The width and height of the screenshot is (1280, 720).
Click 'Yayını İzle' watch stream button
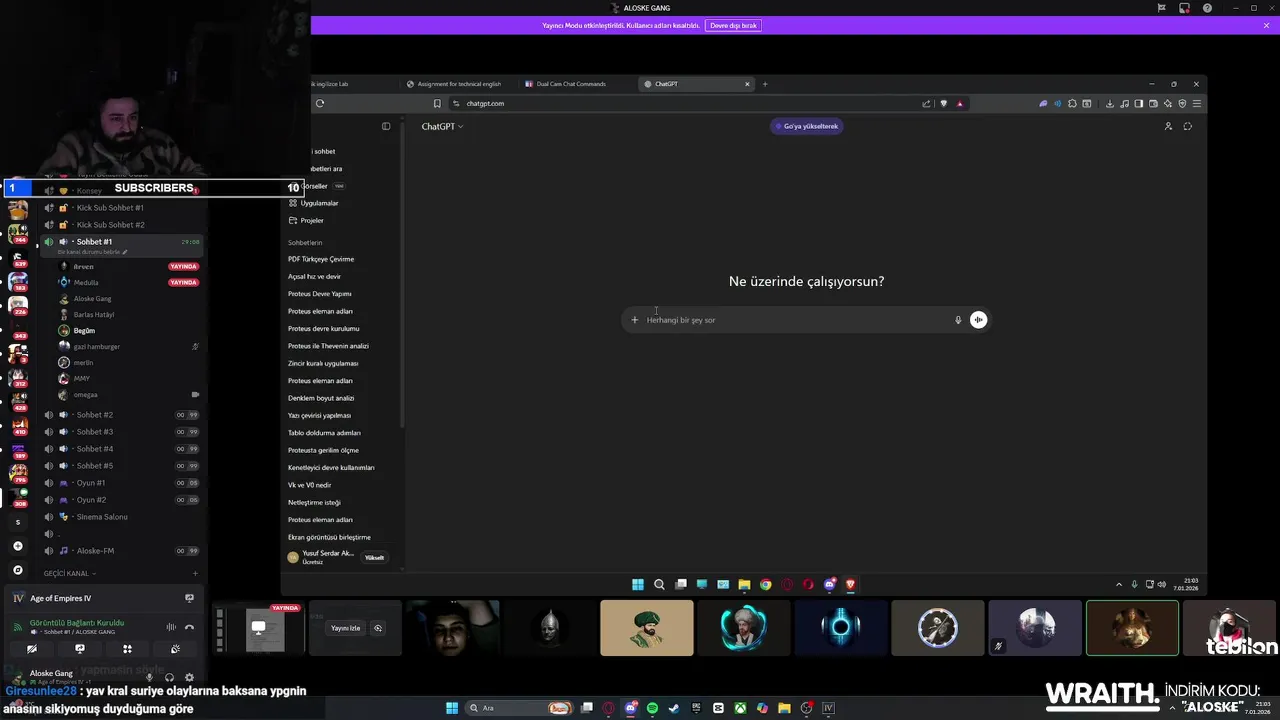[x=345, y=628]
